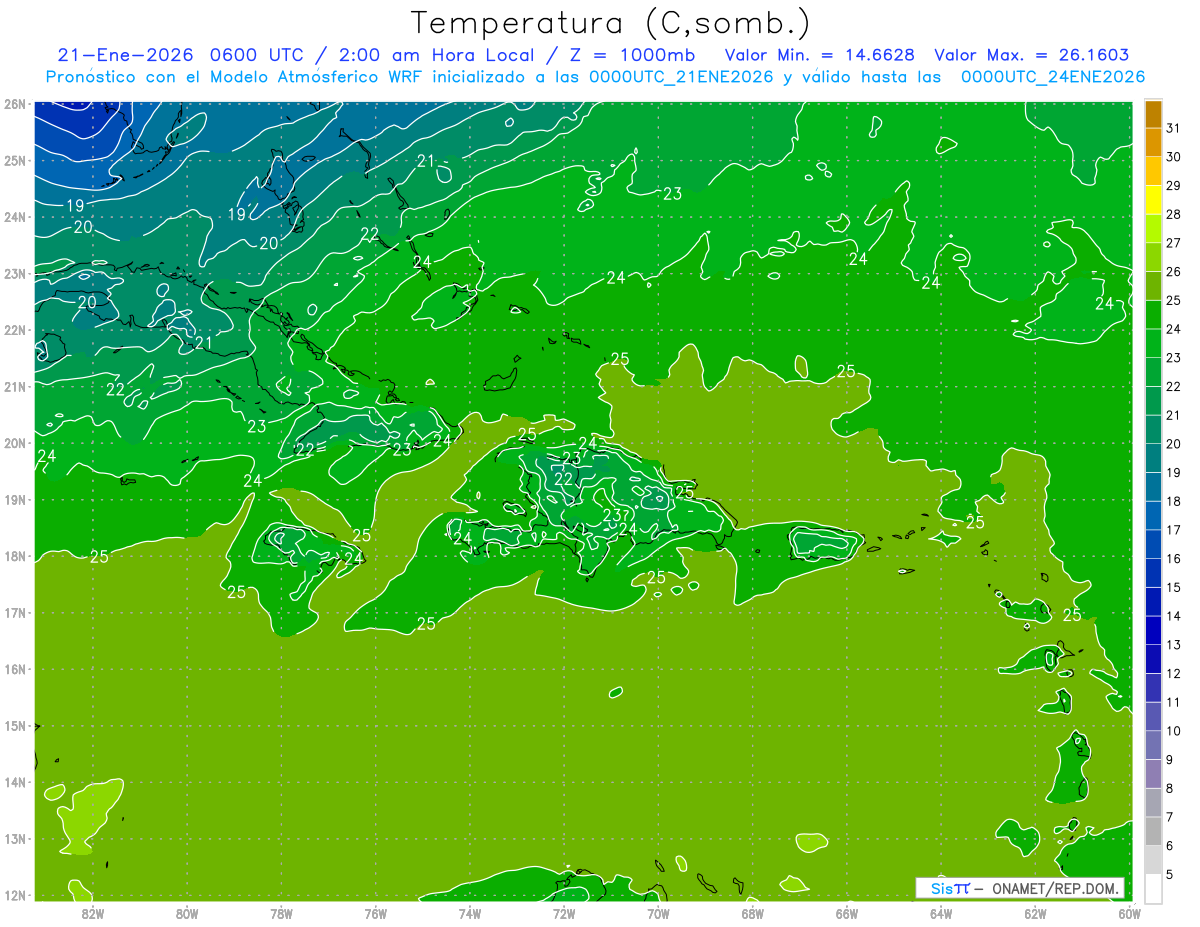Click legend scale label "13"

click(1173, 645)
